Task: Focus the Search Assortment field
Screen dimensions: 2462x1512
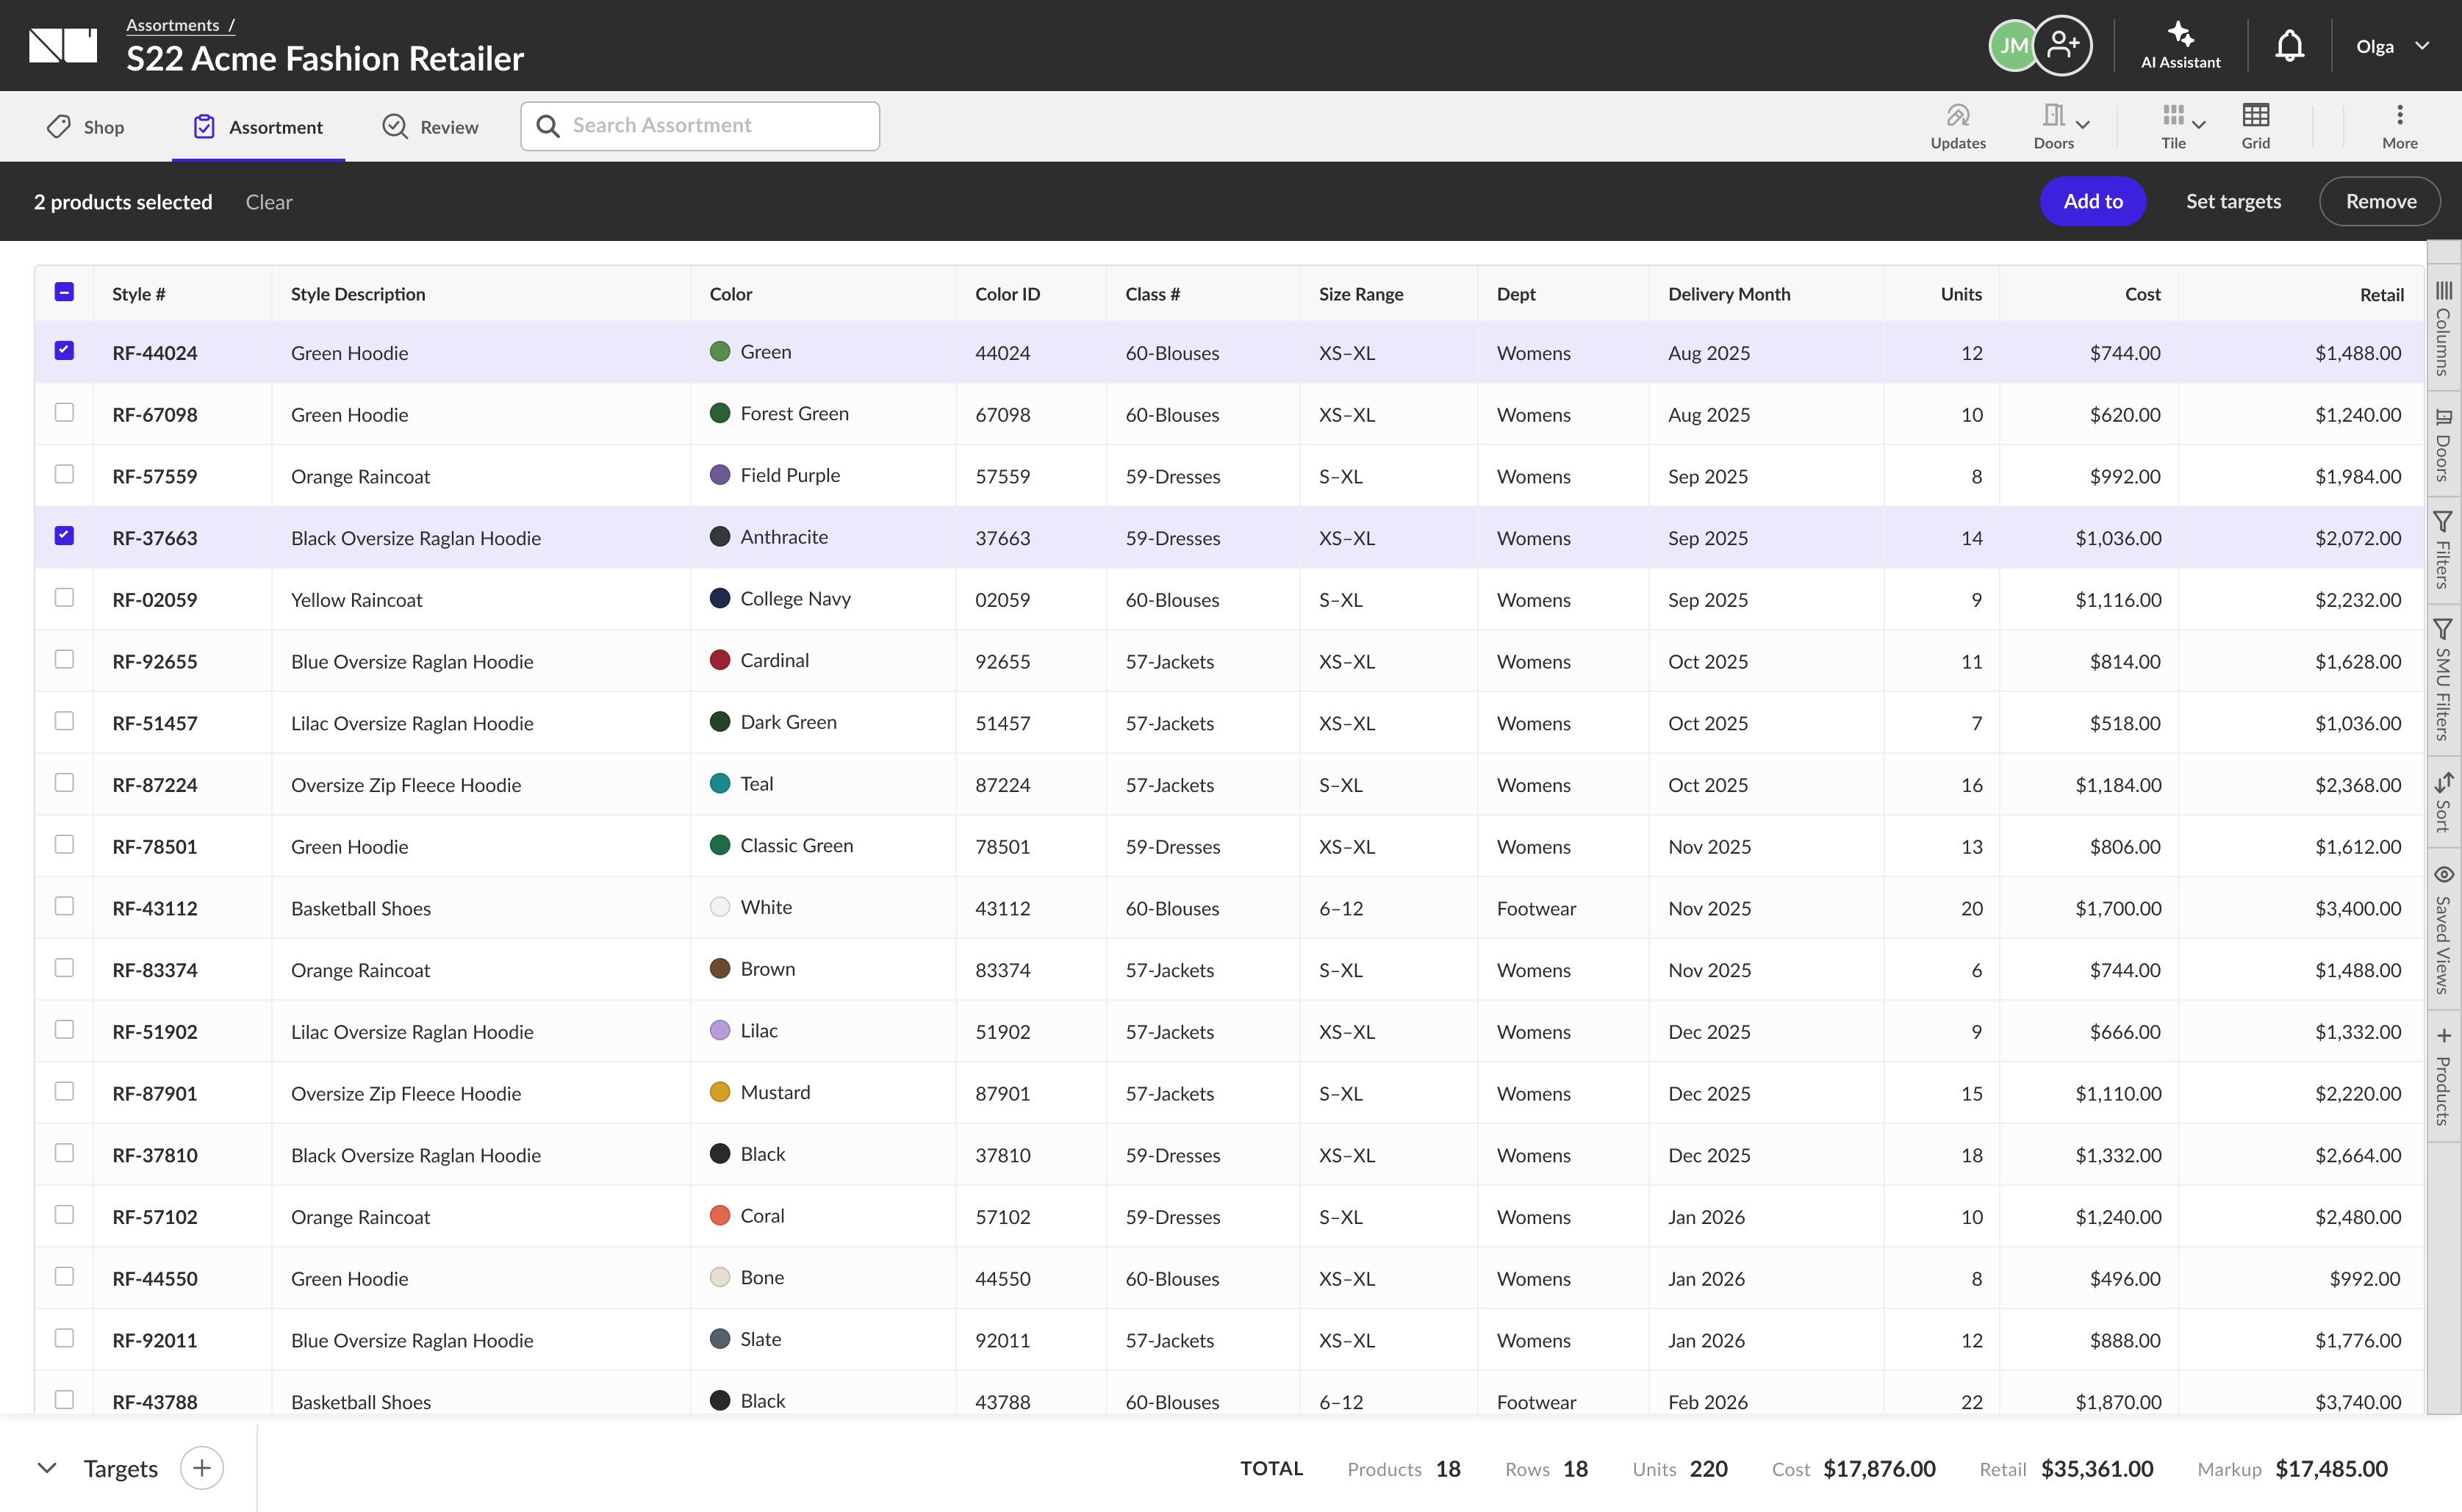Action: tap(700, 126)
